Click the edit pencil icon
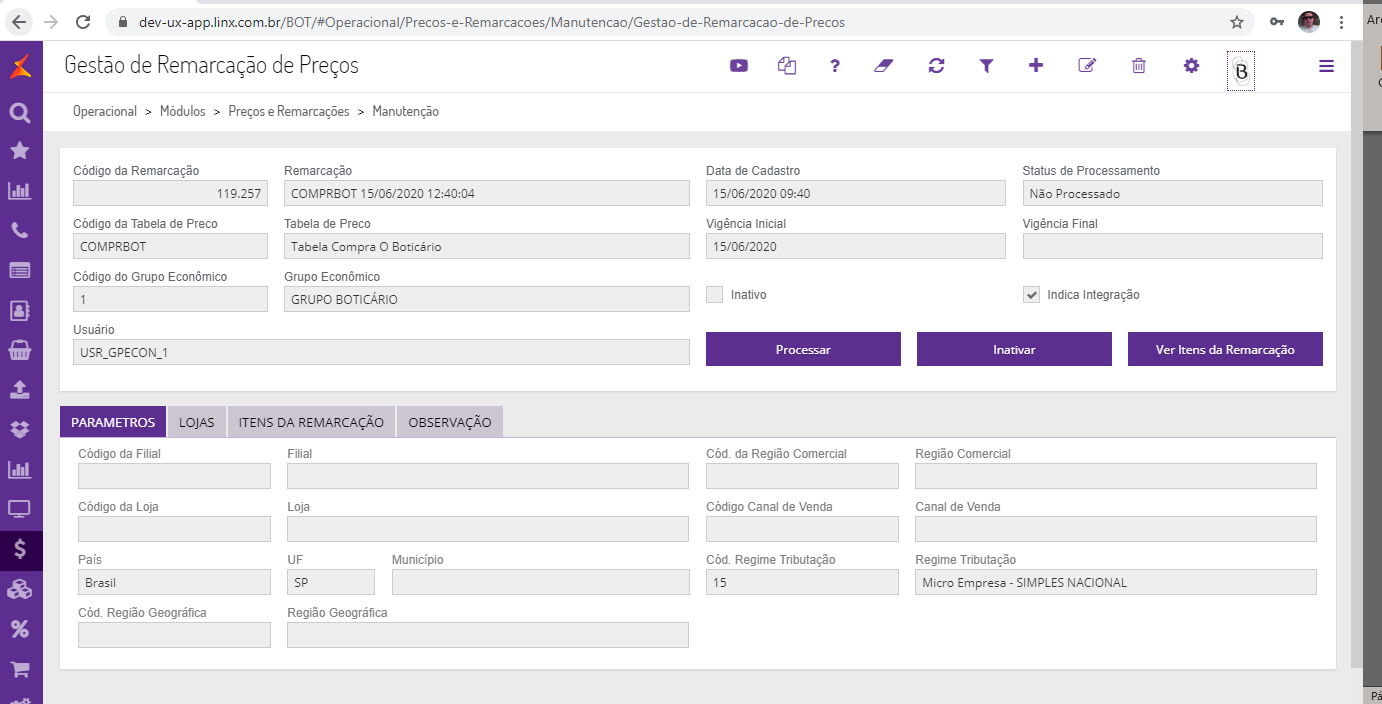Screen dimensions: 1382x704 point(1087,66)
